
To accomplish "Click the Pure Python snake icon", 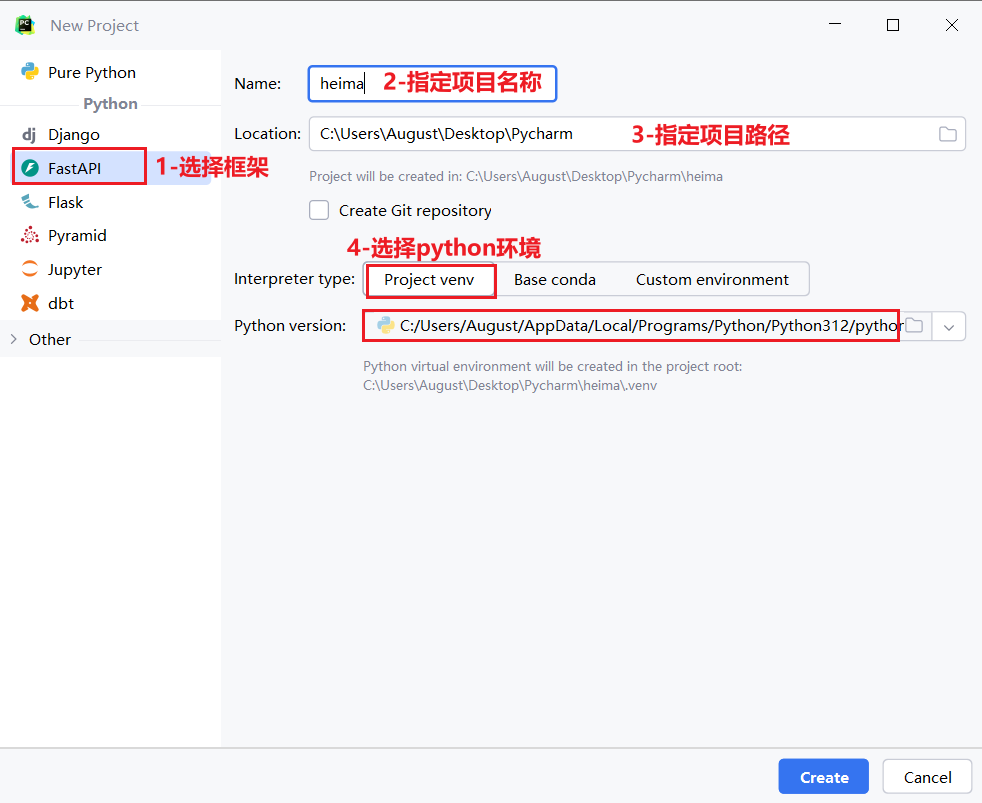I will click(x=30, y=72).
